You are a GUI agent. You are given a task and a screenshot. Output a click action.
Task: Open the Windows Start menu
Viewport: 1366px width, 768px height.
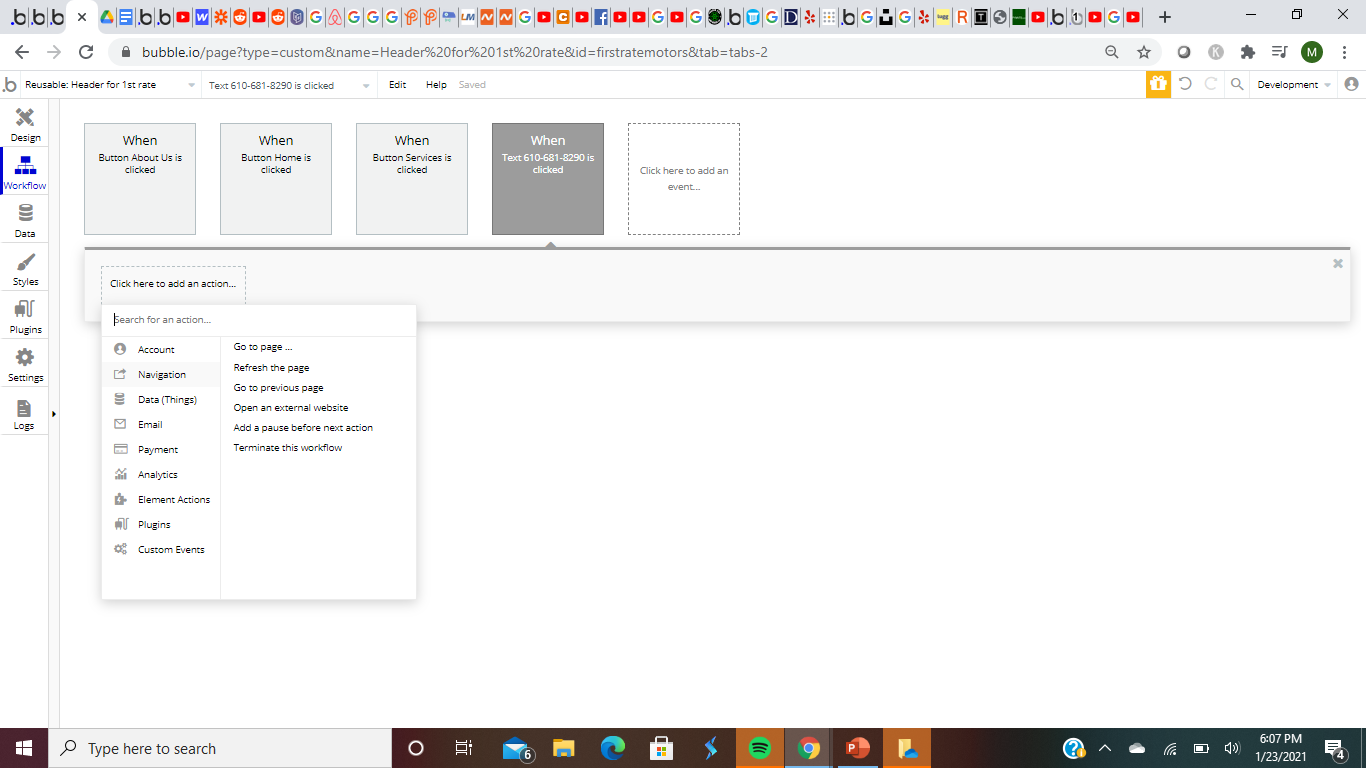pos(24,748)
